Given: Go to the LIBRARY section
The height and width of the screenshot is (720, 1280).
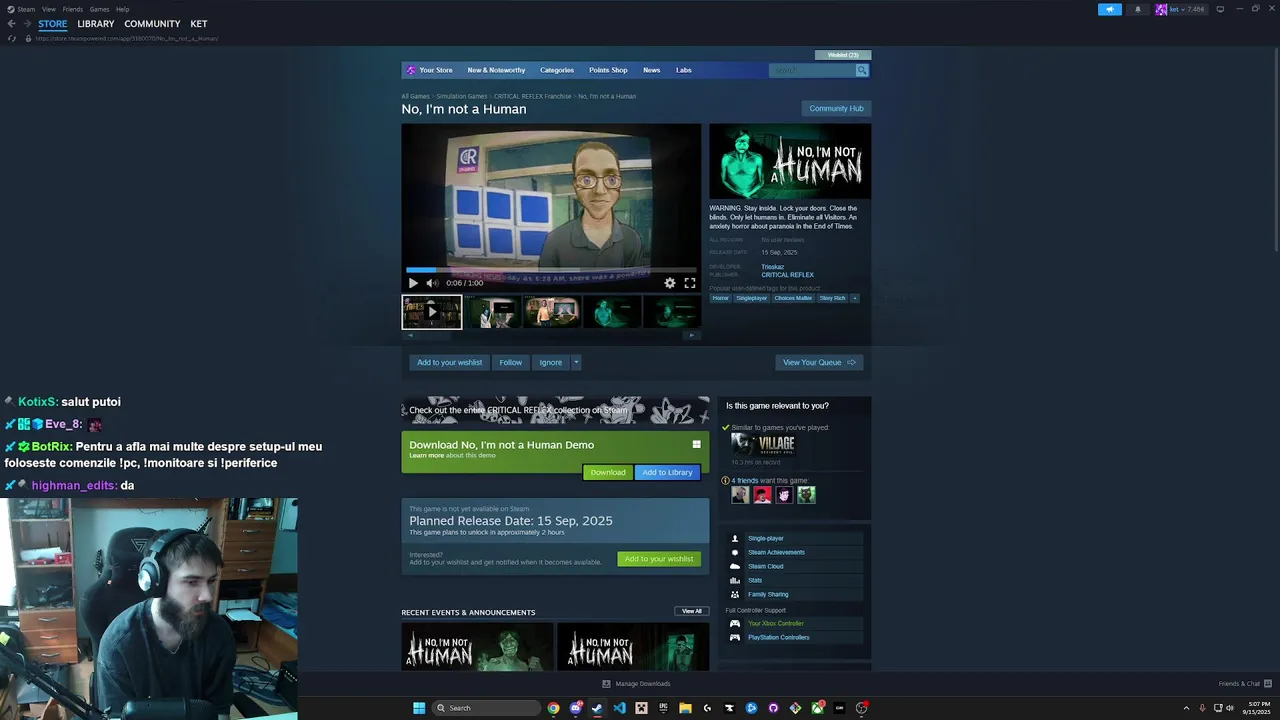Looking at the screenshot, I should (96, 24).
